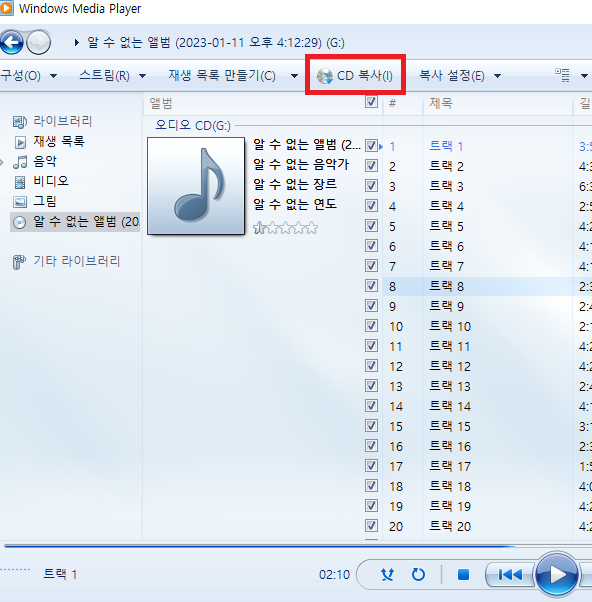The height and width of the screenshot is (602, 592).
Task: Click the album cover music note thumbnail
Action: [196, 186]
